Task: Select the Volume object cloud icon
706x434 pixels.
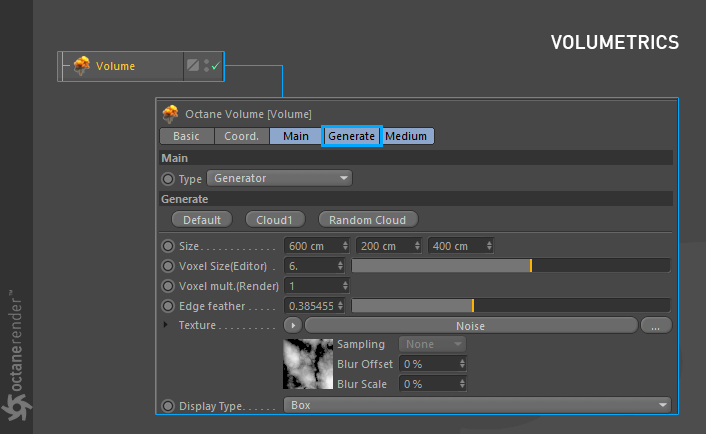Action: [81, 66]
